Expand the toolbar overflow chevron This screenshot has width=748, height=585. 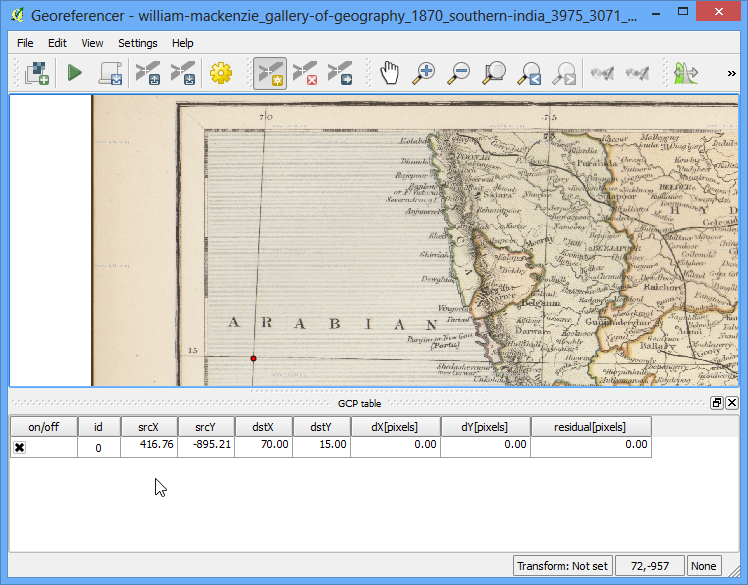tap(731, 73)
